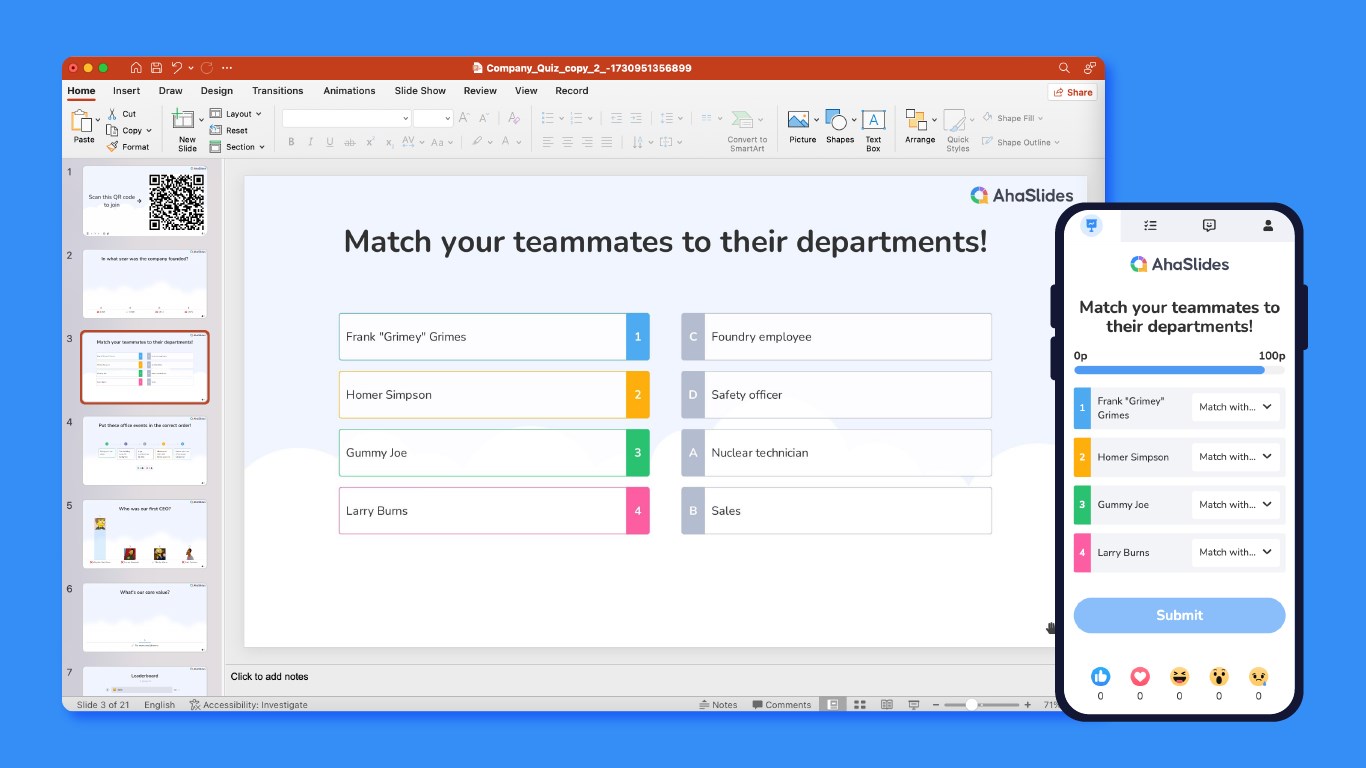Click the surprised emoji reaction on the phone
This screenshot has width=1366, height=768.
point(1219,676)
